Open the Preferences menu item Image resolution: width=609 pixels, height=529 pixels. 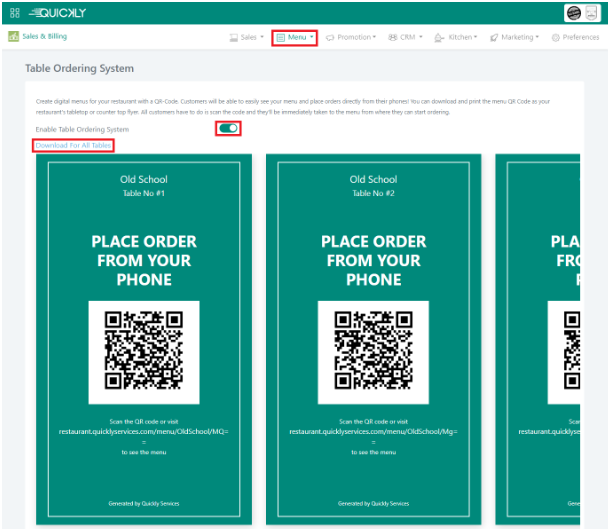[581, 37]
